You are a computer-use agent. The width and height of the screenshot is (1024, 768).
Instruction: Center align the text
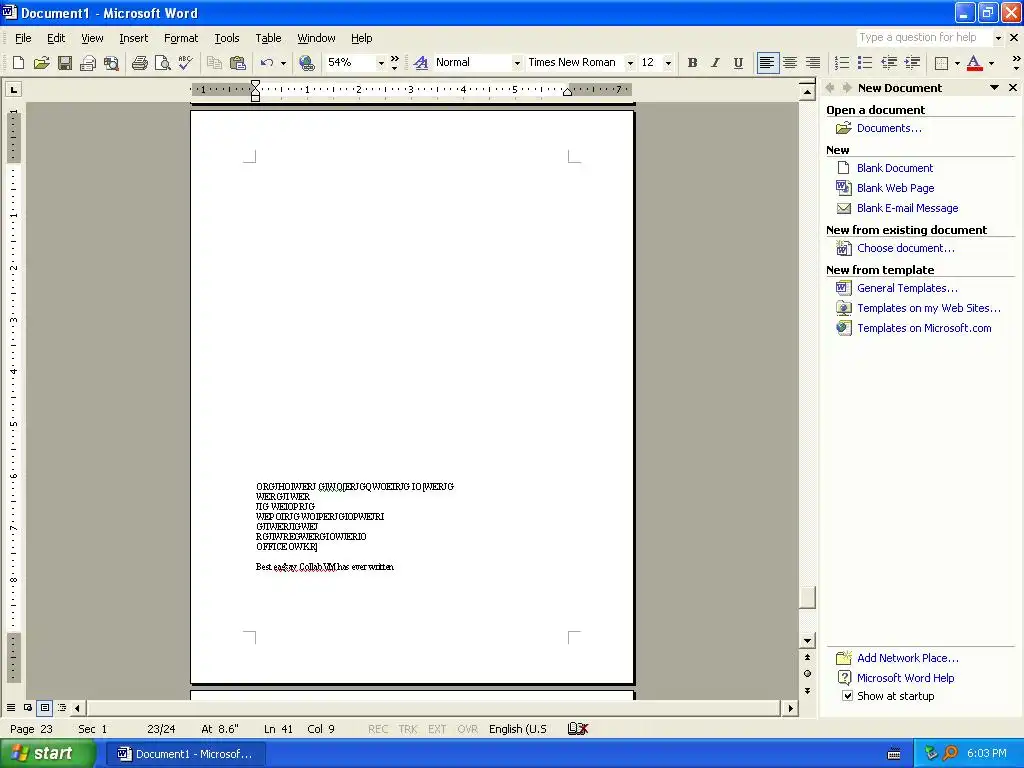pyautogui.click(x=790, y=63)
